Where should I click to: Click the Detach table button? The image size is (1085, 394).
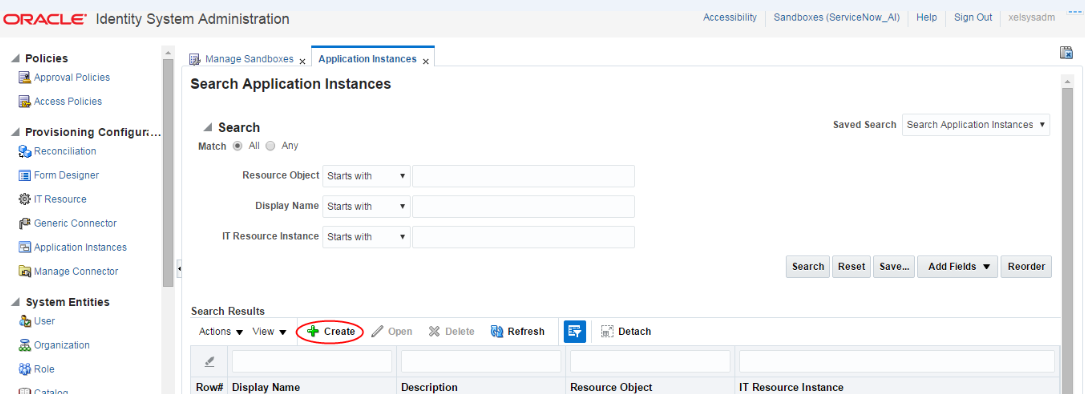pyautogui.click(x=626, y=332)
